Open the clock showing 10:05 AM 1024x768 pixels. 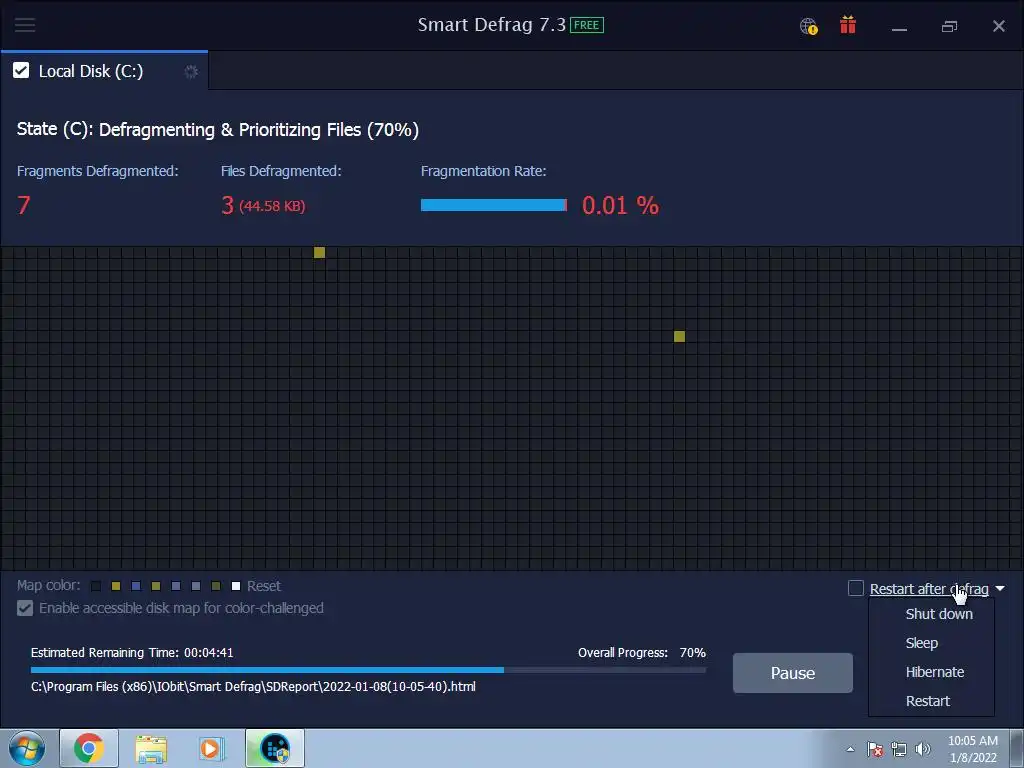click(972, 749)
